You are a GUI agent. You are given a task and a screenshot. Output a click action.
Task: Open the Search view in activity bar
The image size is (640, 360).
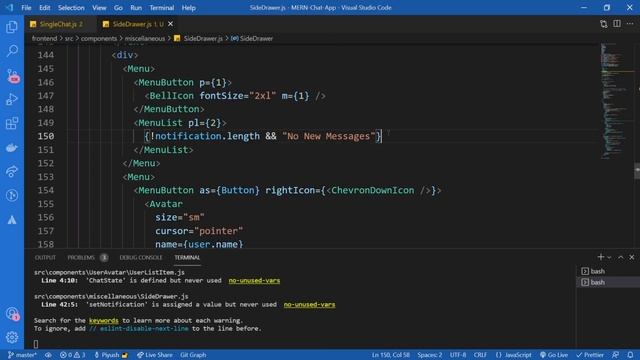click(x=12, y=51)
